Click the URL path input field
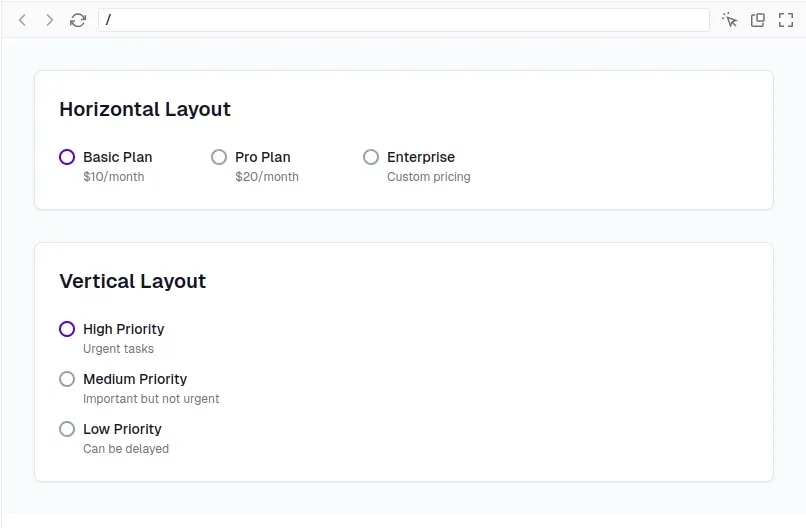 coord(404,20)
